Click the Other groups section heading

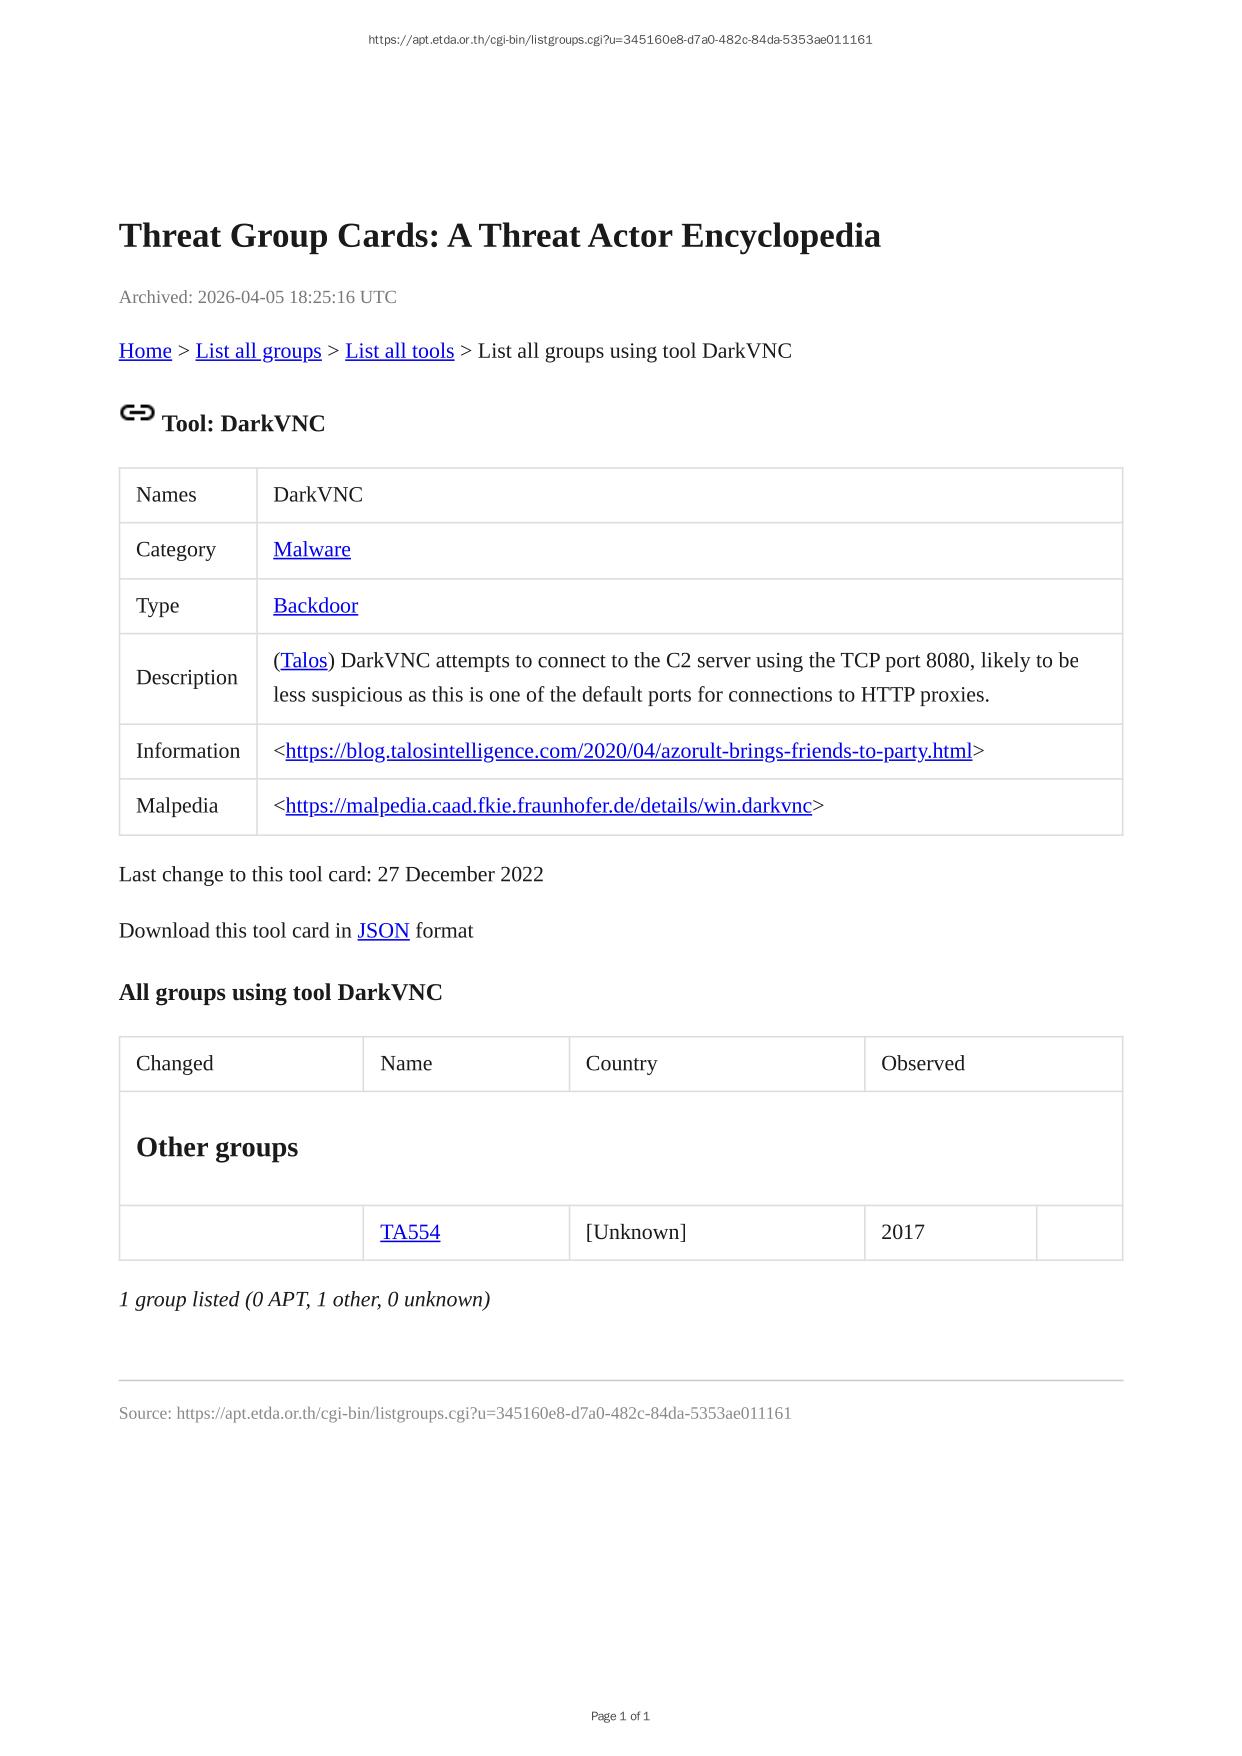coord(217,1147)
